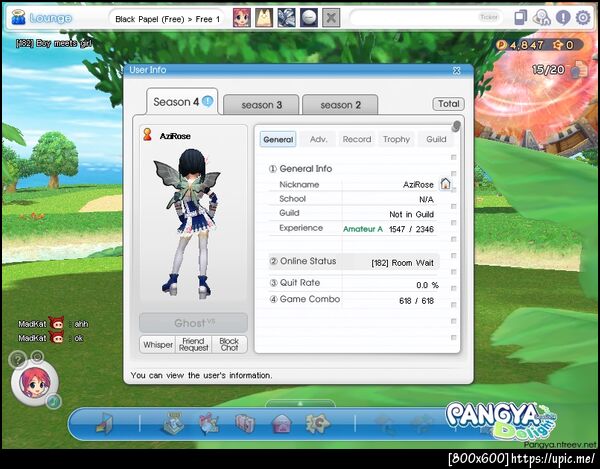600x469 pixels.
Task: Click the Whisper button
Action: click(158, 345)
